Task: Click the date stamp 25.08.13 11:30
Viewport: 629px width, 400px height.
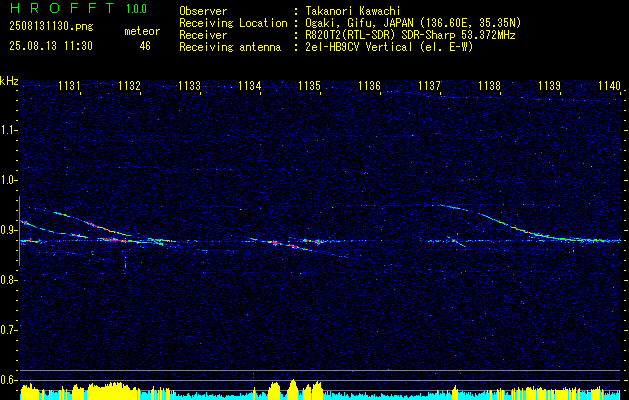Action: [51, 46]
